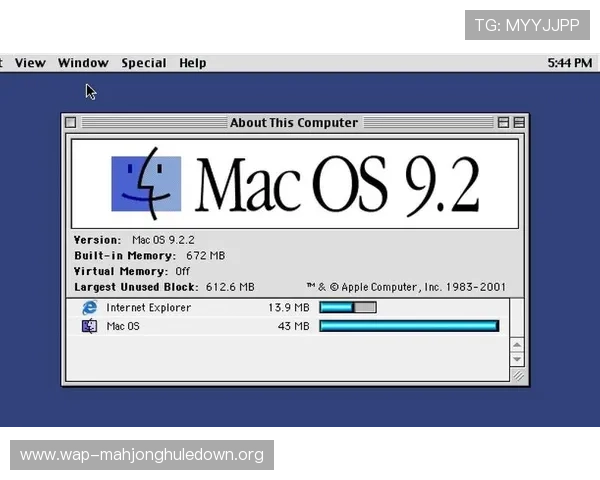Click the 5:44 PM menu bar clock
The height and width of the screenshot is (480, 600).
point(569,63)
